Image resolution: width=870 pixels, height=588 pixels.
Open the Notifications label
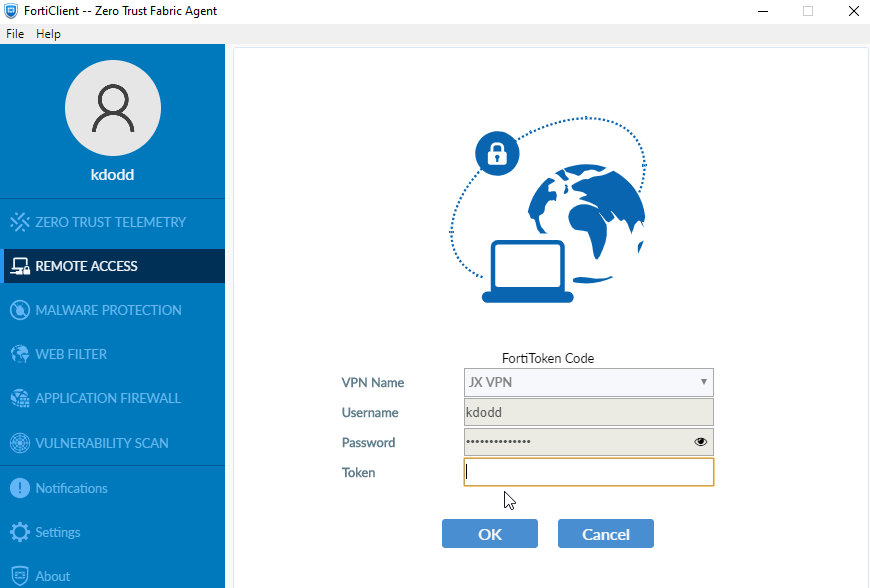point(72,488)
